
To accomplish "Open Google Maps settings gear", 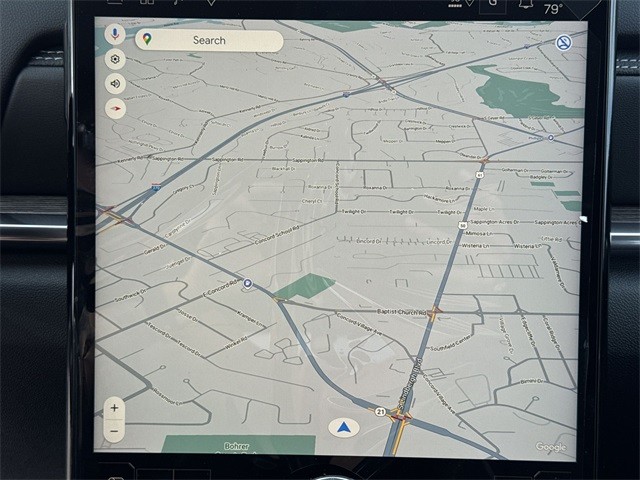I will point(115,60).
